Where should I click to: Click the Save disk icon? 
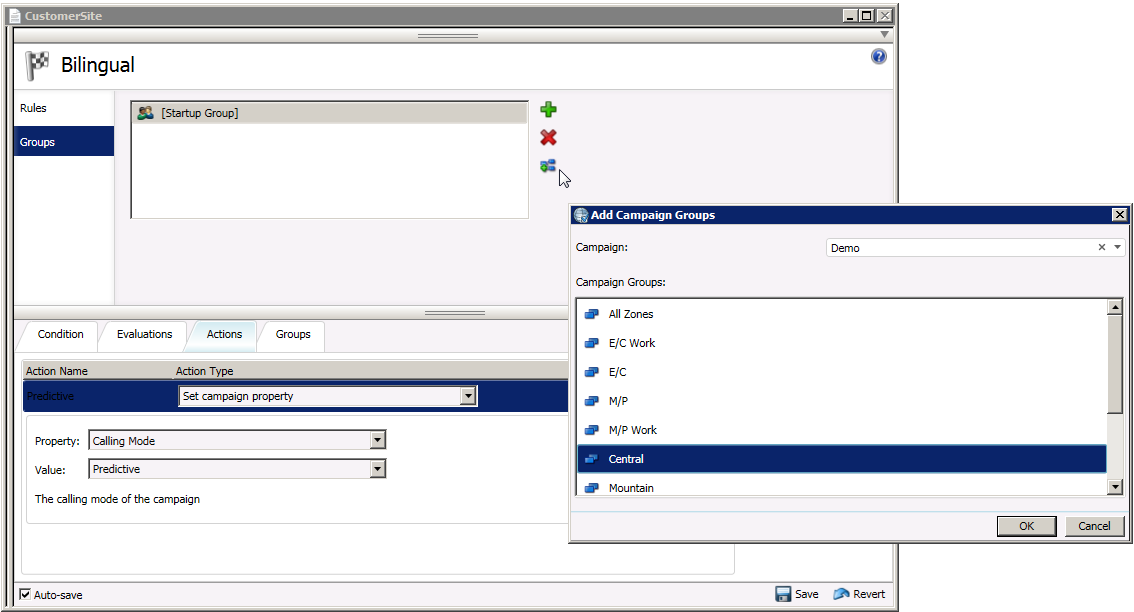[x=783, y=594]
